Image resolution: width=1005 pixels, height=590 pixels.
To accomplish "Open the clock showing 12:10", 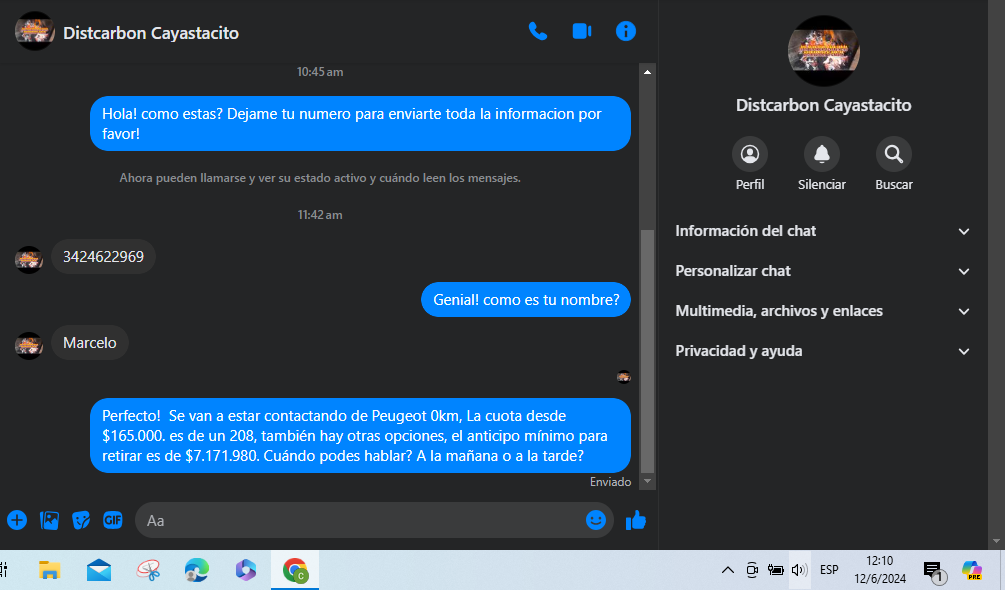I will 880,570.
